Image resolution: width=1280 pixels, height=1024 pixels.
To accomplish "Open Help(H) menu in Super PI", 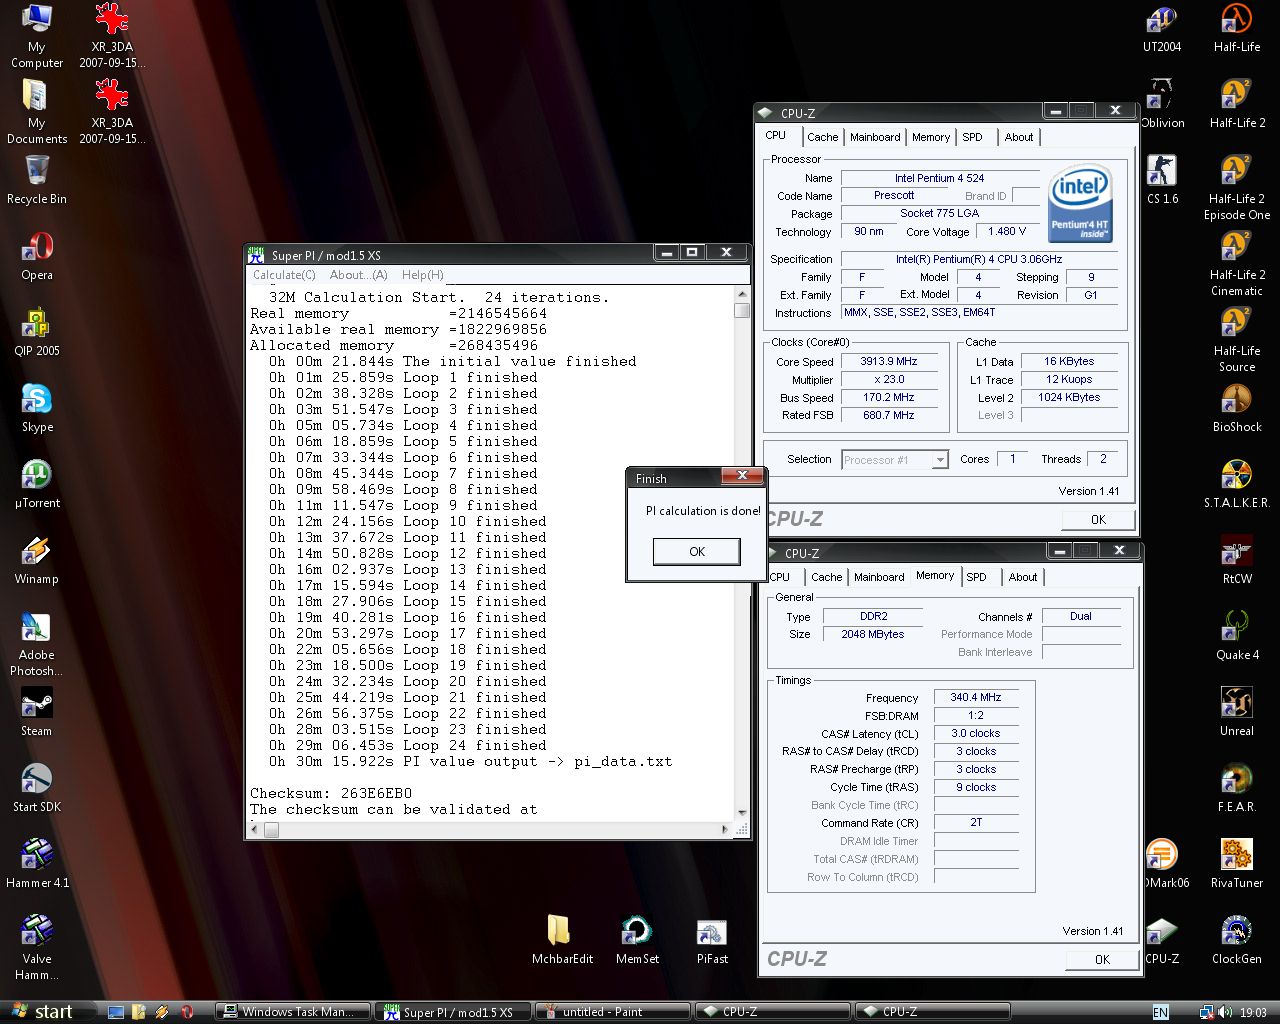I will point(422,275).
